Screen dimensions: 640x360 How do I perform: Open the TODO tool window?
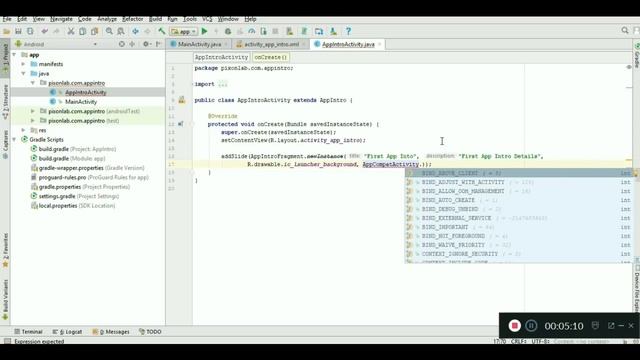150,331
